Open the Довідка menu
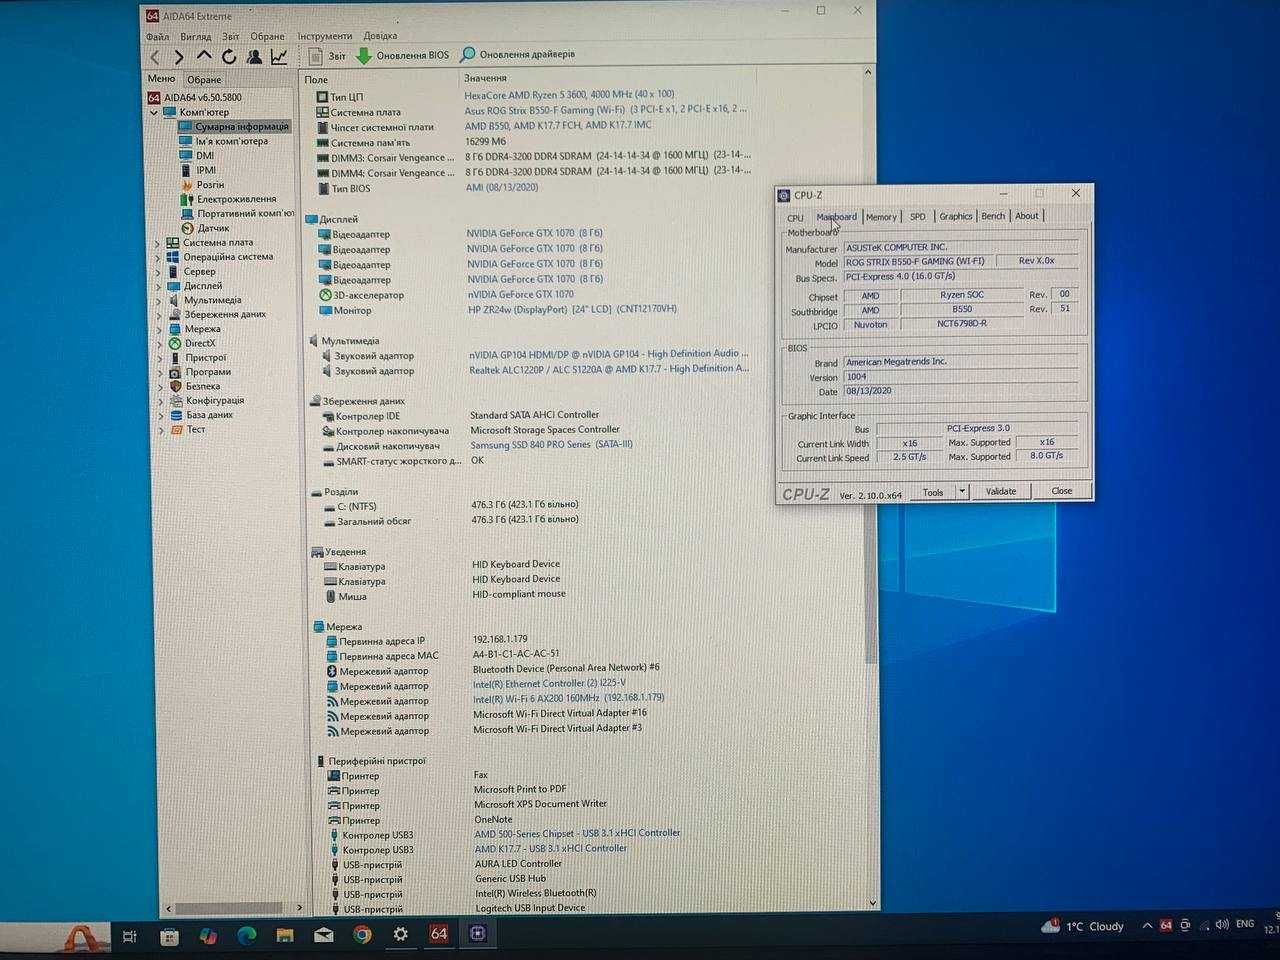The height and width of the screenshot is (960, 1280). [380, 36]
